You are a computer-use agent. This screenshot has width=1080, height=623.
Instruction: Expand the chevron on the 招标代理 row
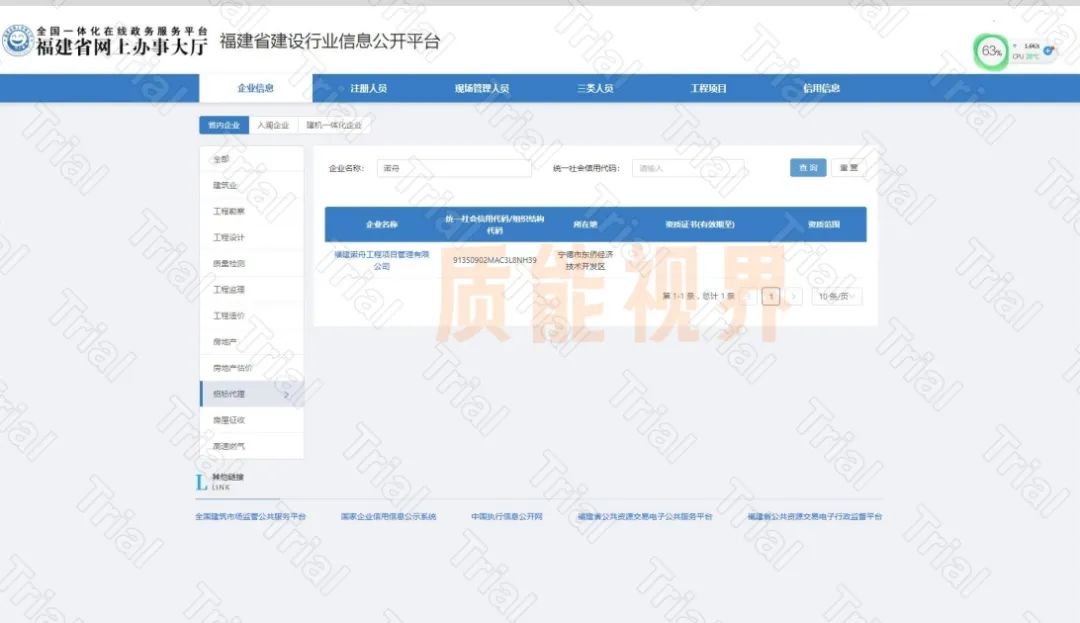pyautogui.click(x=287, y=394)
